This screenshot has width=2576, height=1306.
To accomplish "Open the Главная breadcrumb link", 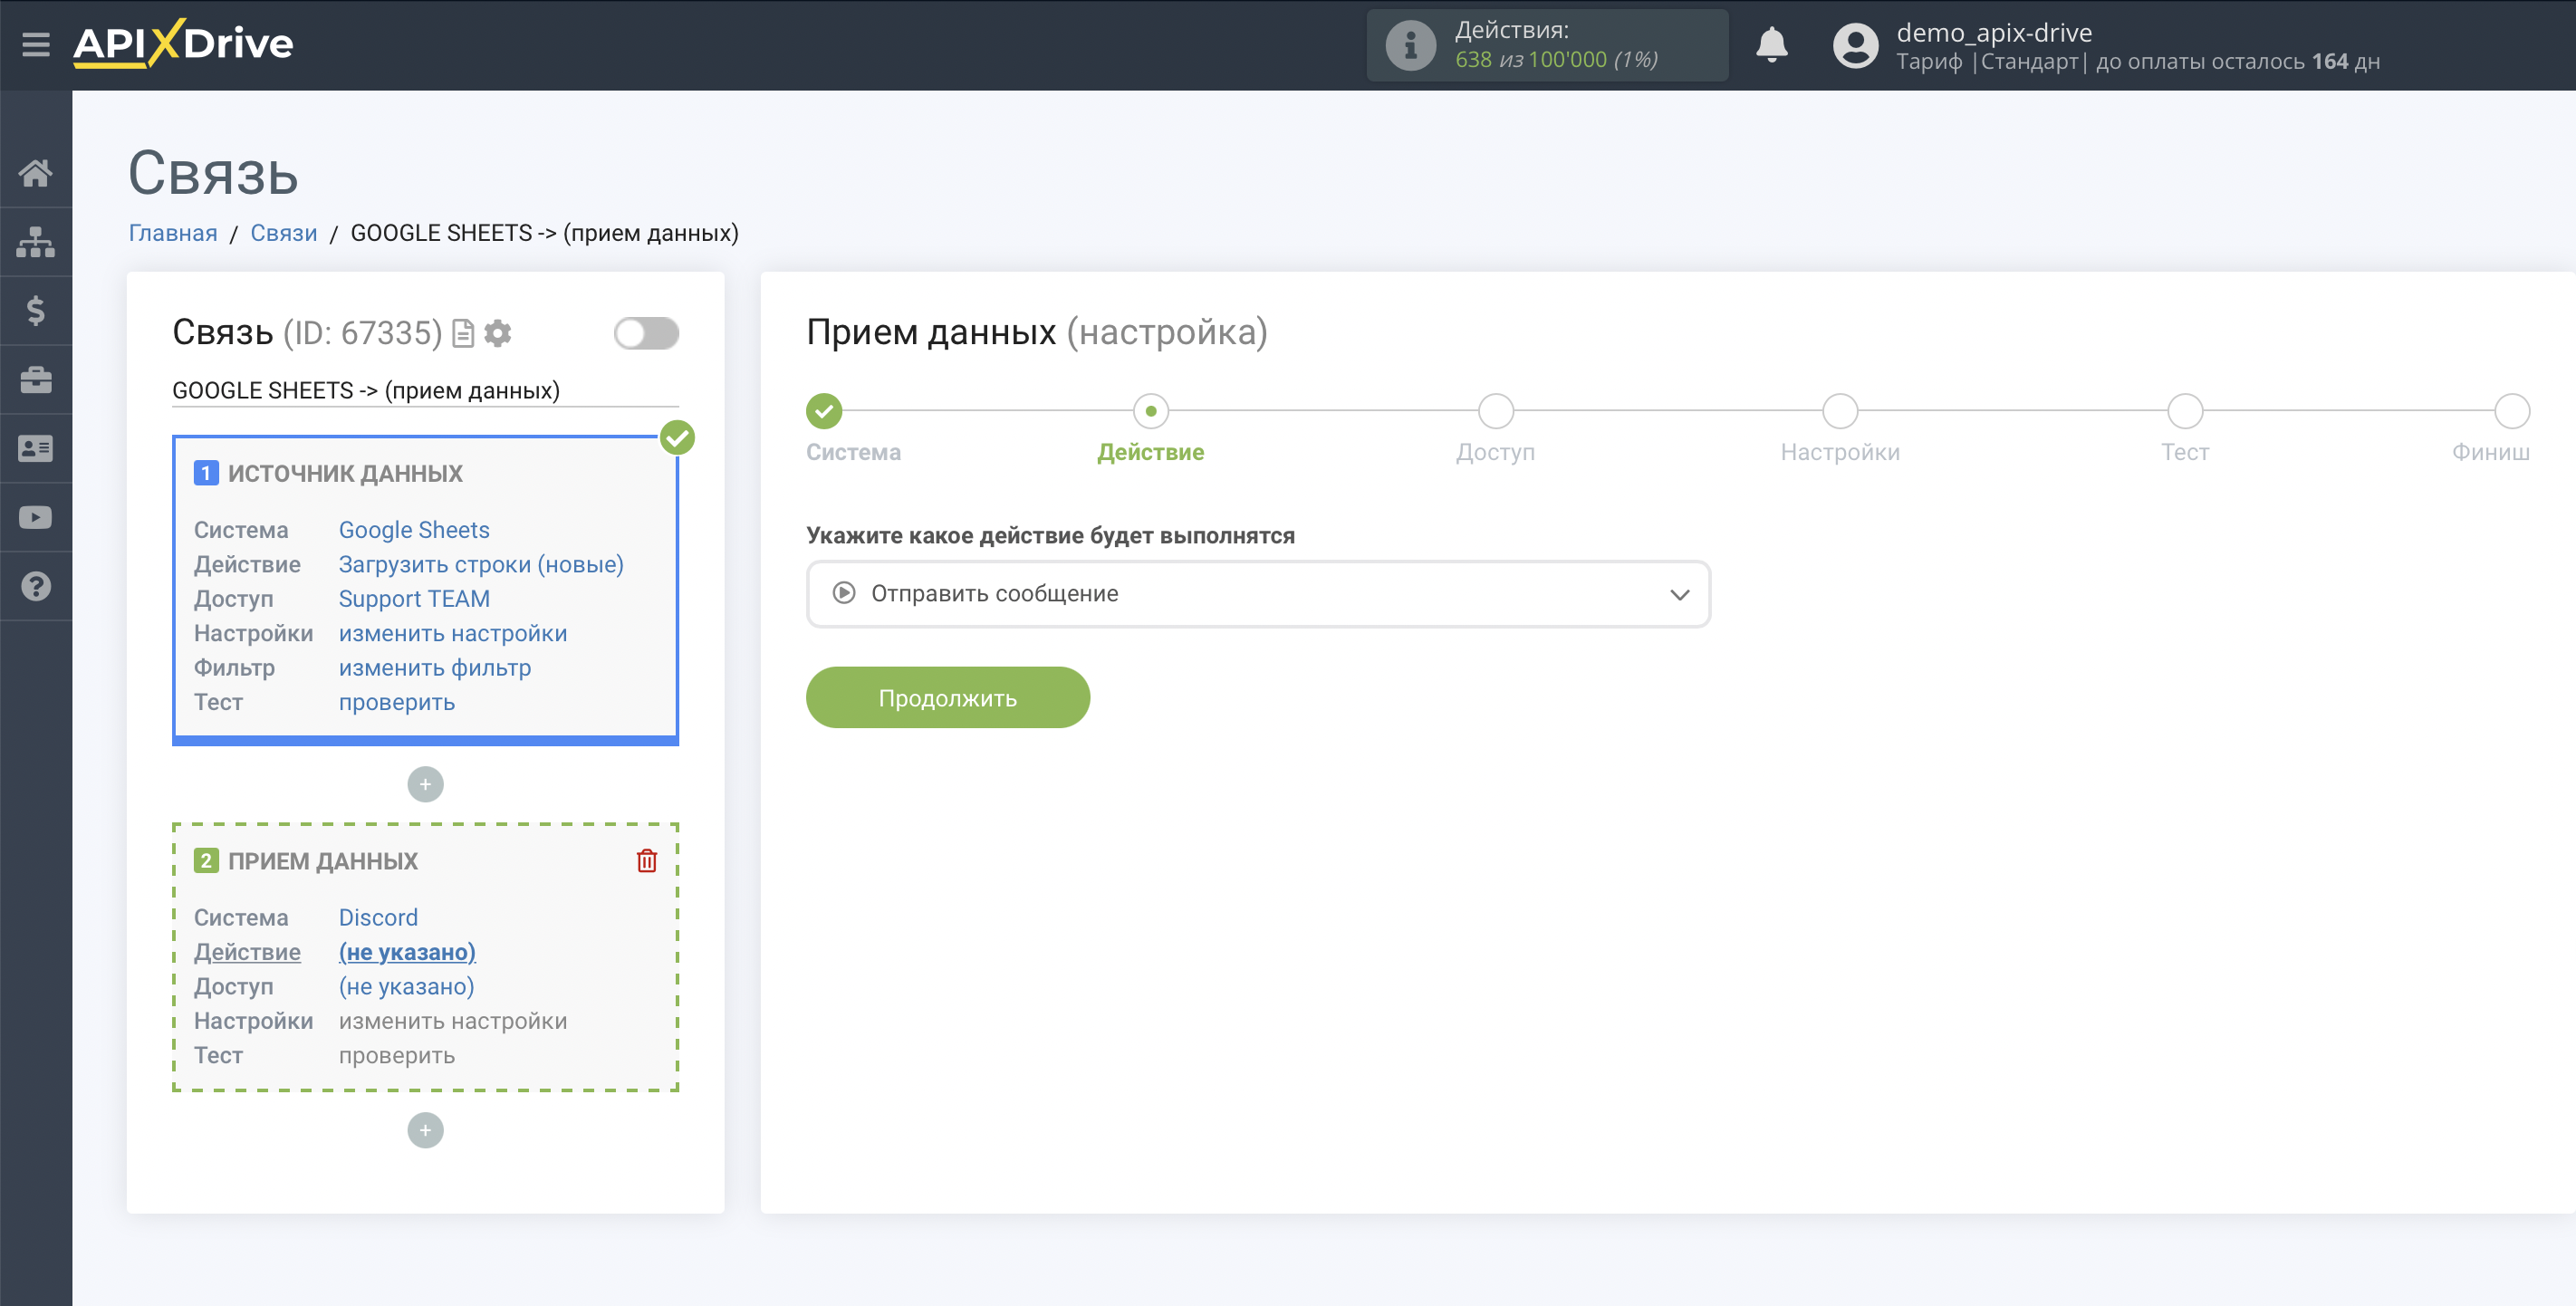I will pos(173,233).
